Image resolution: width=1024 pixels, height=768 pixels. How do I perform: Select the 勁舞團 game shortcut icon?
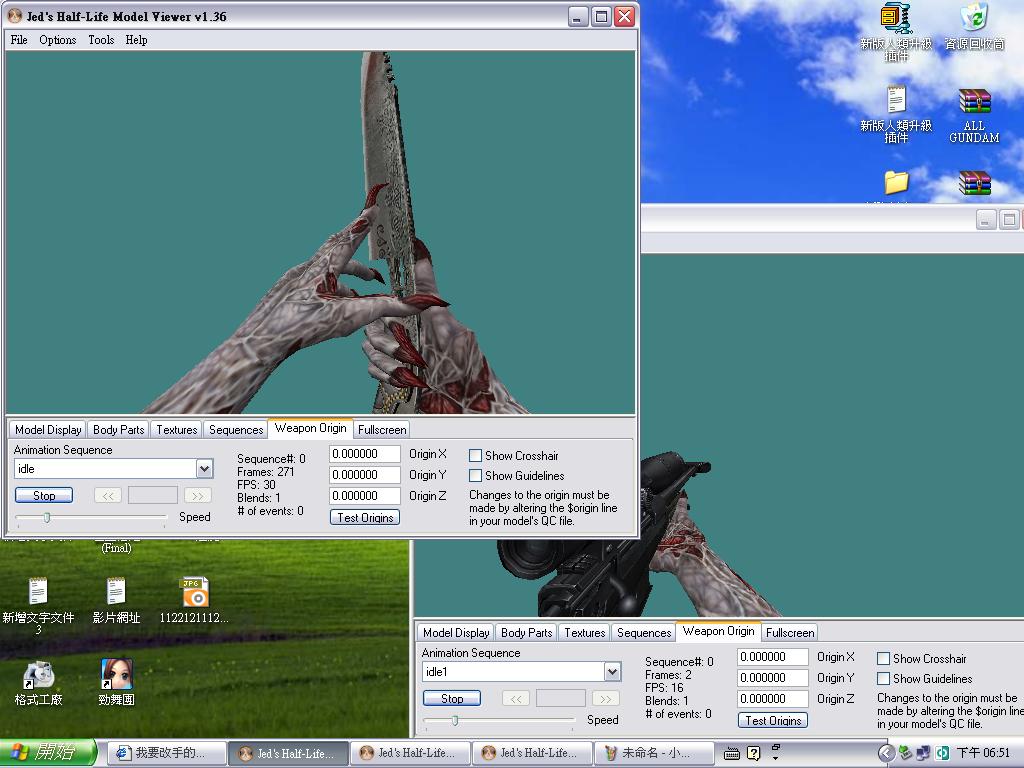[116, 675]
